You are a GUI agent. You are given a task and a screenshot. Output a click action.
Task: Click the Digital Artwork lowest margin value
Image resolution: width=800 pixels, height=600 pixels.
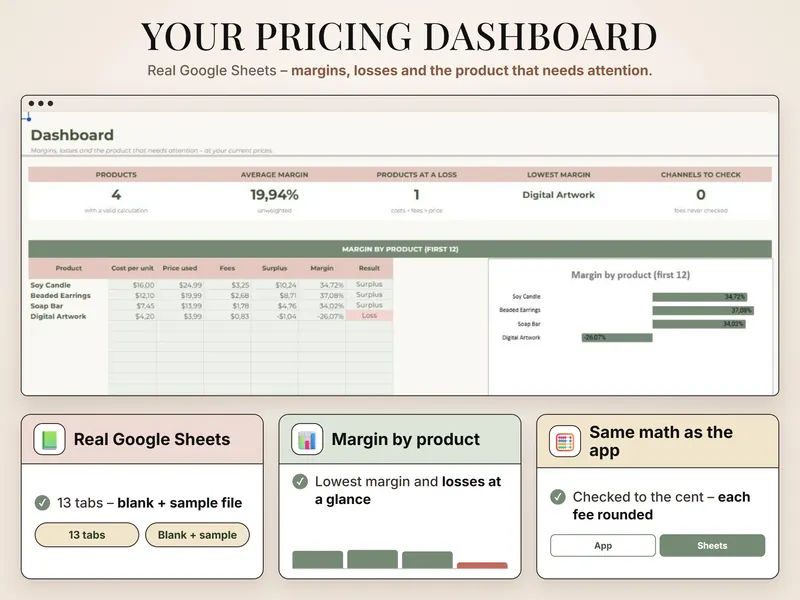(559, 195)
